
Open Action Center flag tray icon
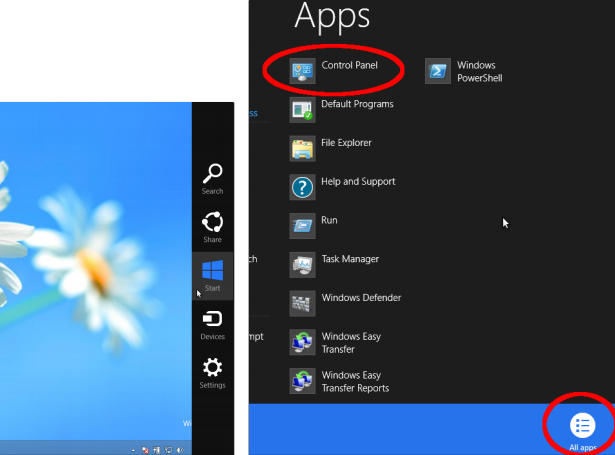[145, 450]
